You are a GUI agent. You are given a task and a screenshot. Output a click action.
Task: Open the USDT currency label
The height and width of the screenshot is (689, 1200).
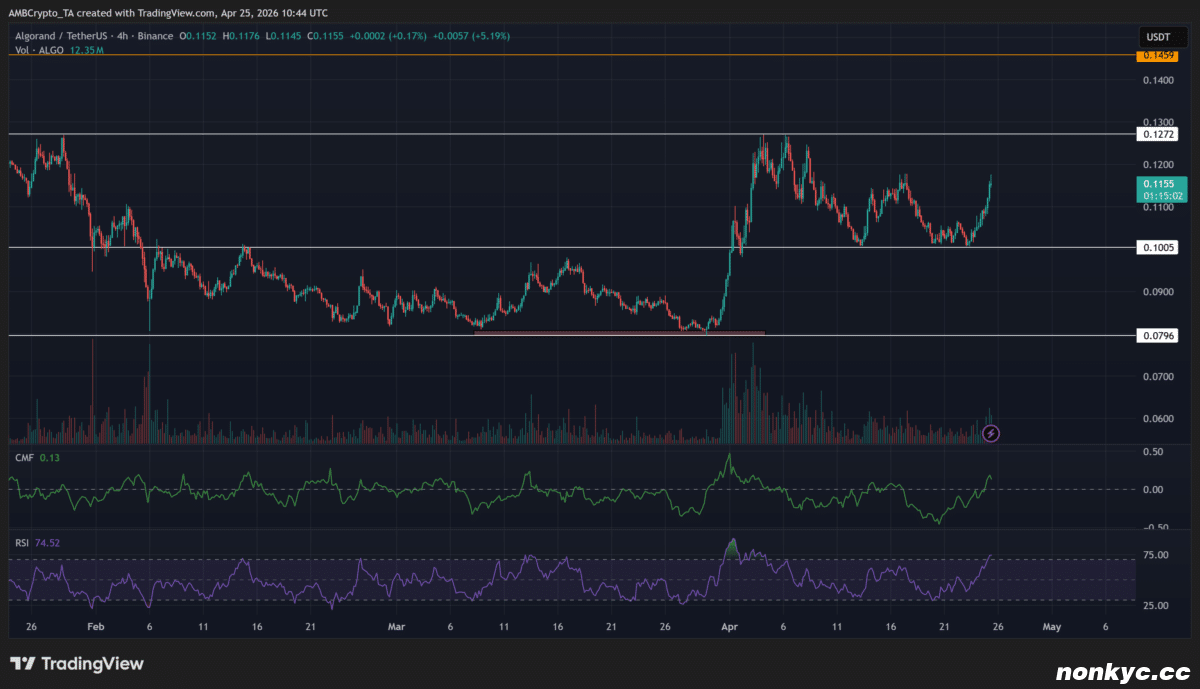coord(1156,37)
